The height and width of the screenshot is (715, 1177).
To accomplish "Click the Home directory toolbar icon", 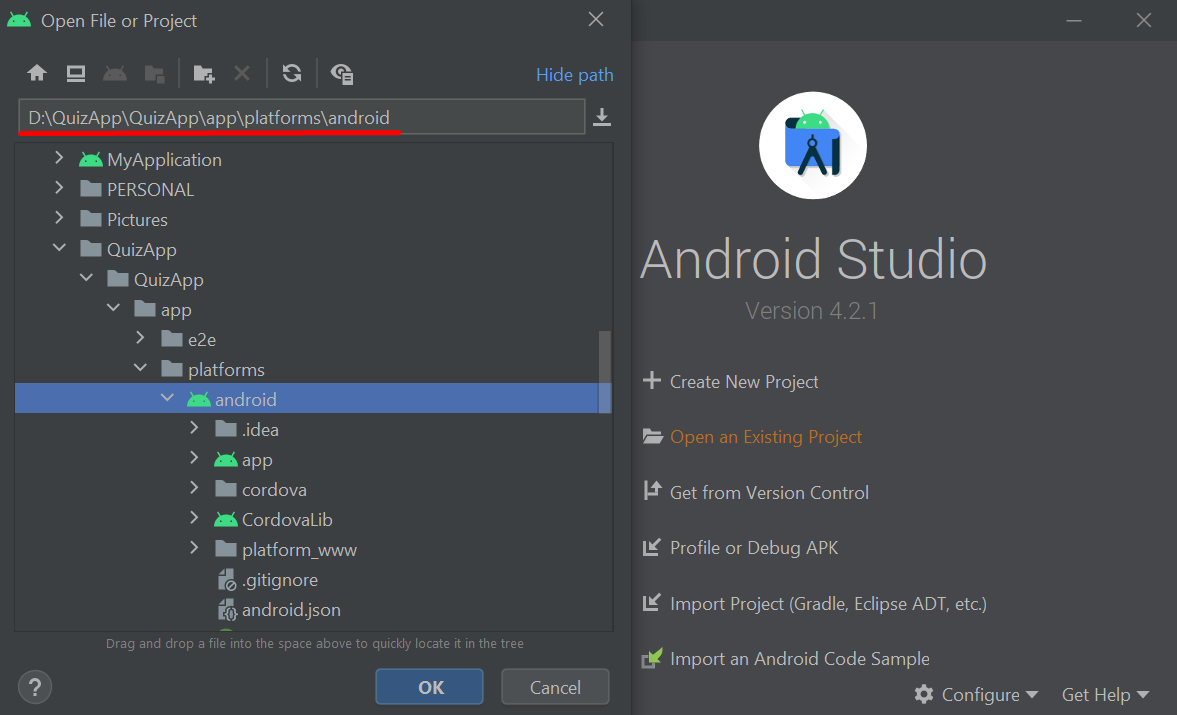I will 37,74.
